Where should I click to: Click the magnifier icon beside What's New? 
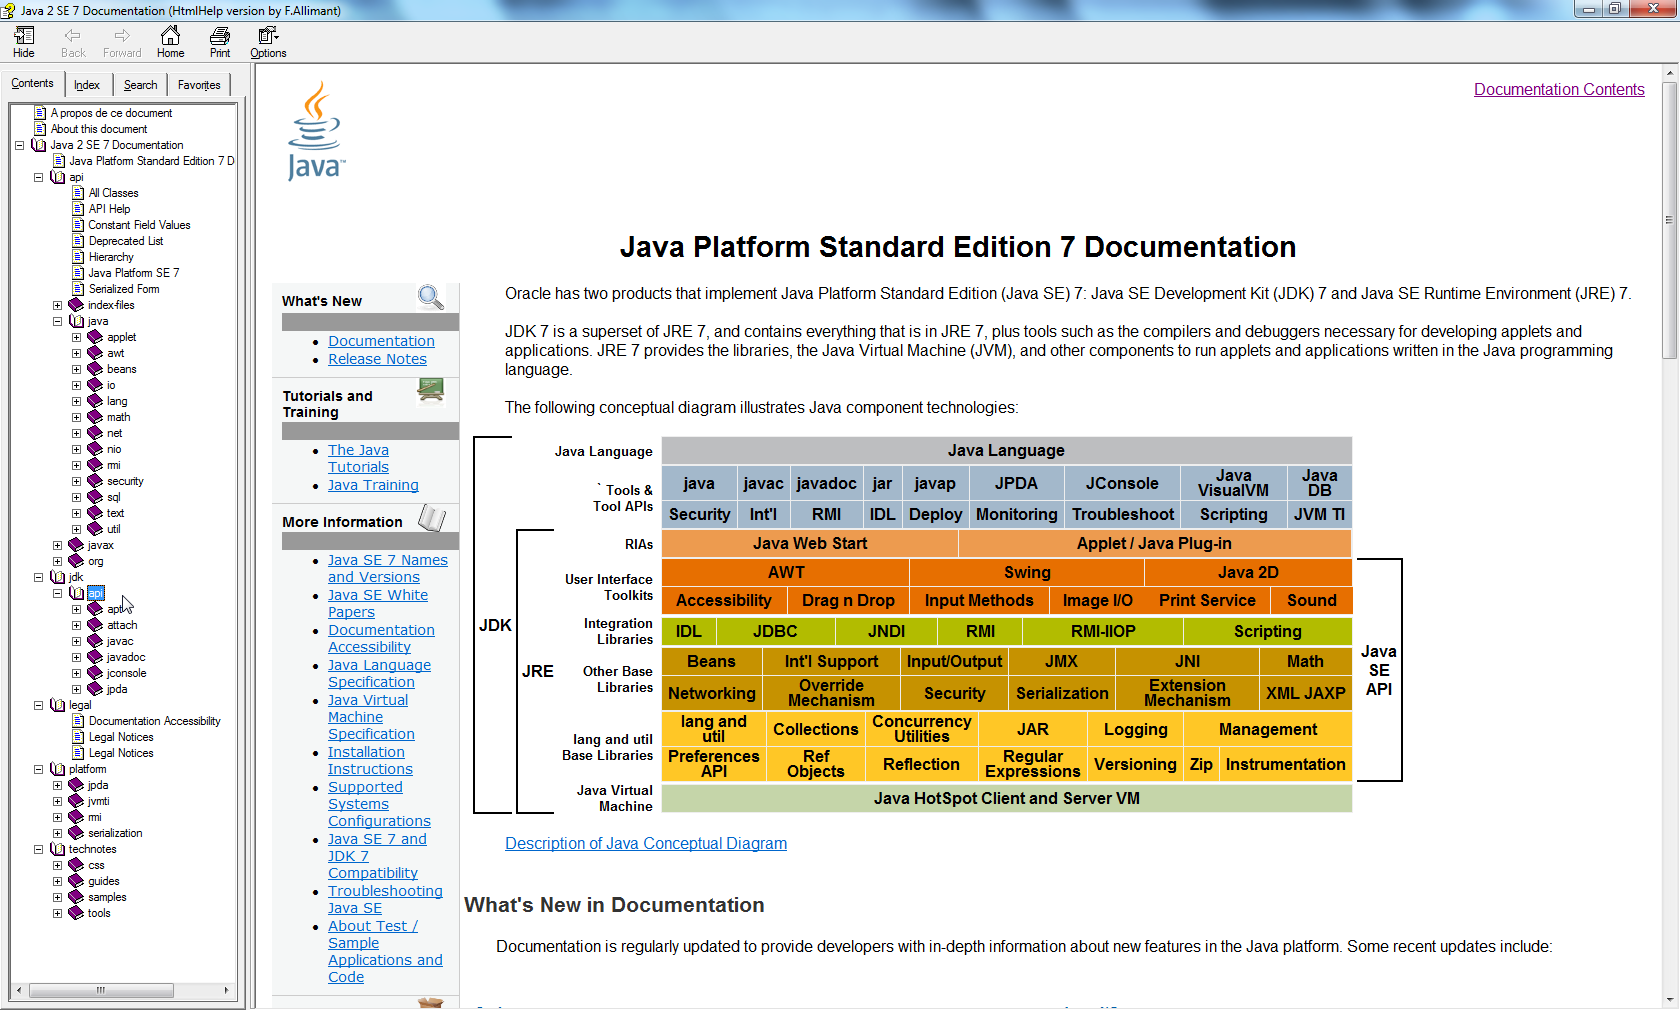coord(431,297)
